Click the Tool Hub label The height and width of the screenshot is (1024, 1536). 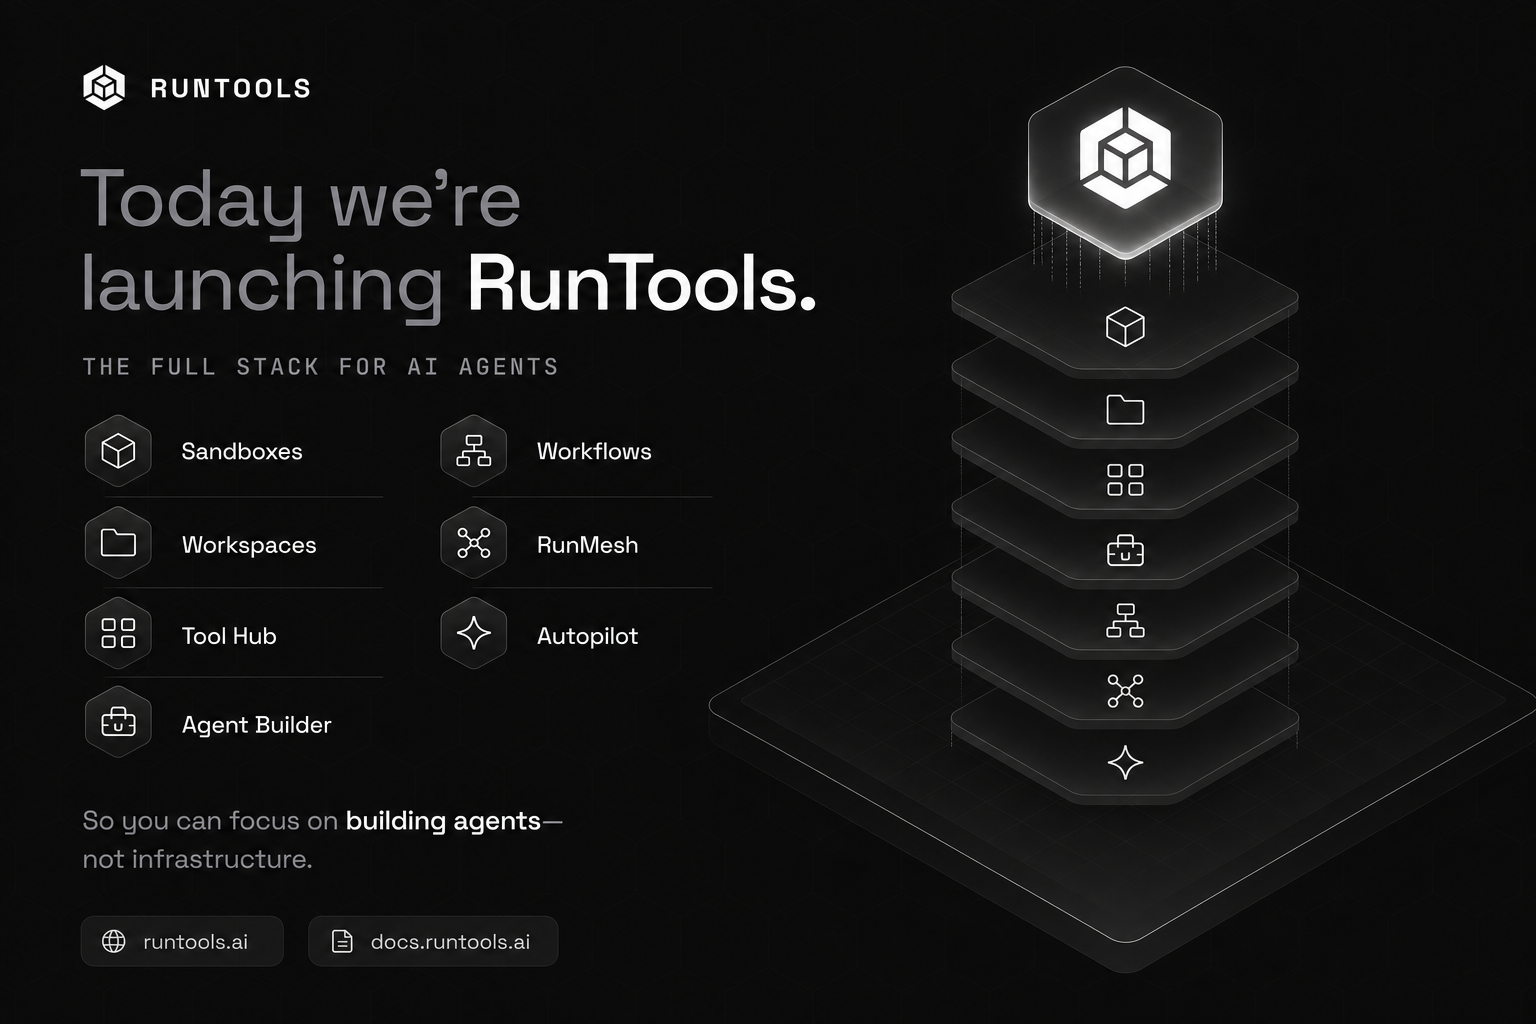click(229, 636)
